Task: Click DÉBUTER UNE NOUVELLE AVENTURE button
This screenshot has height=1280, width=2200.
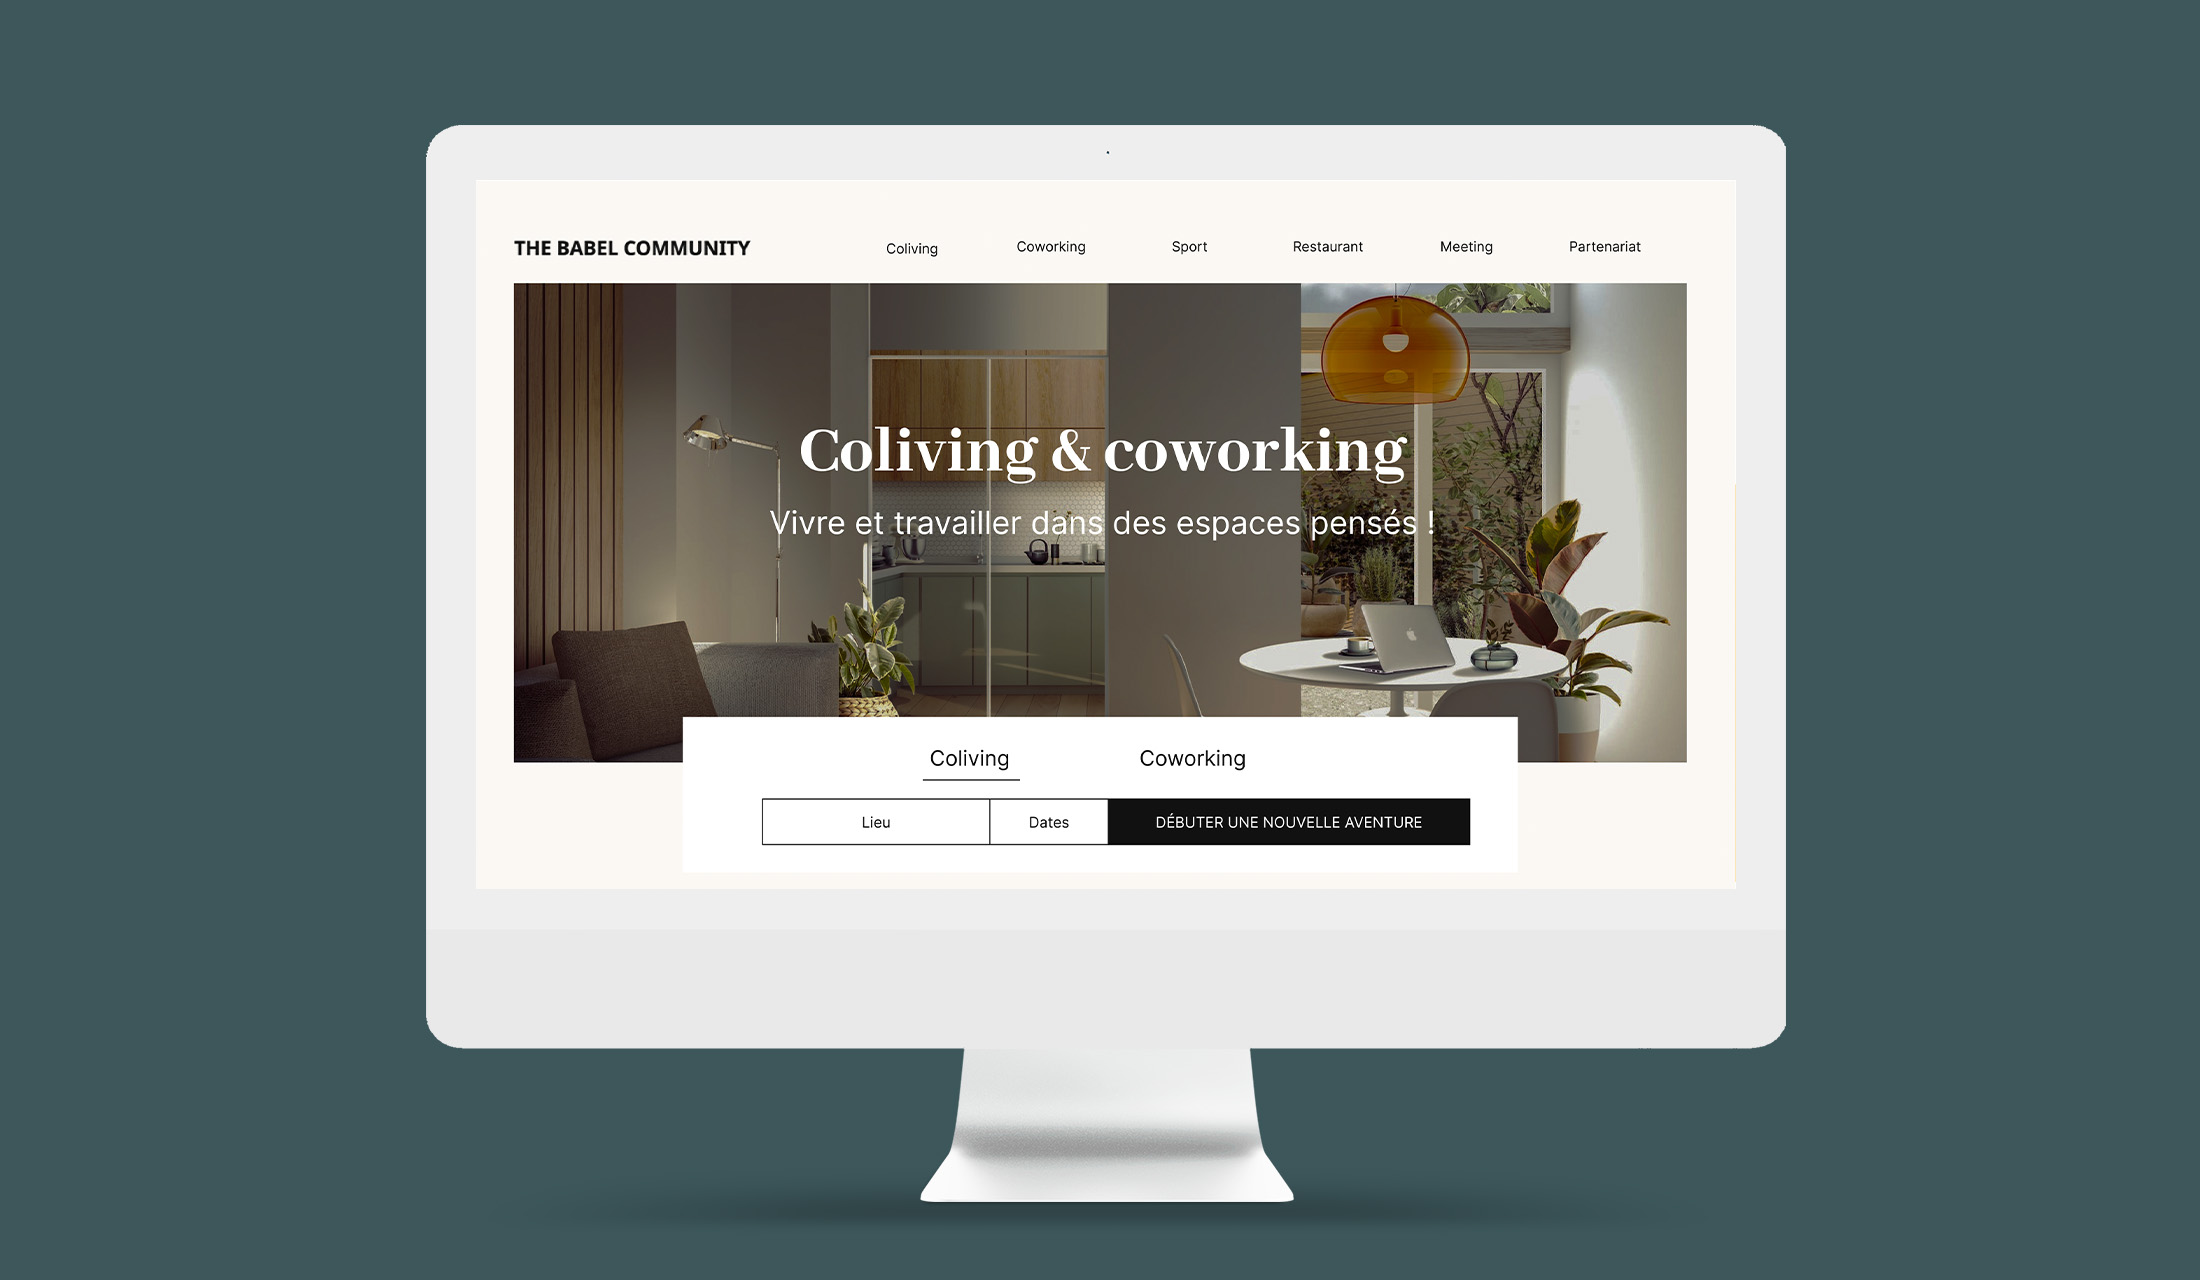Action: (x=1289, y=821)
